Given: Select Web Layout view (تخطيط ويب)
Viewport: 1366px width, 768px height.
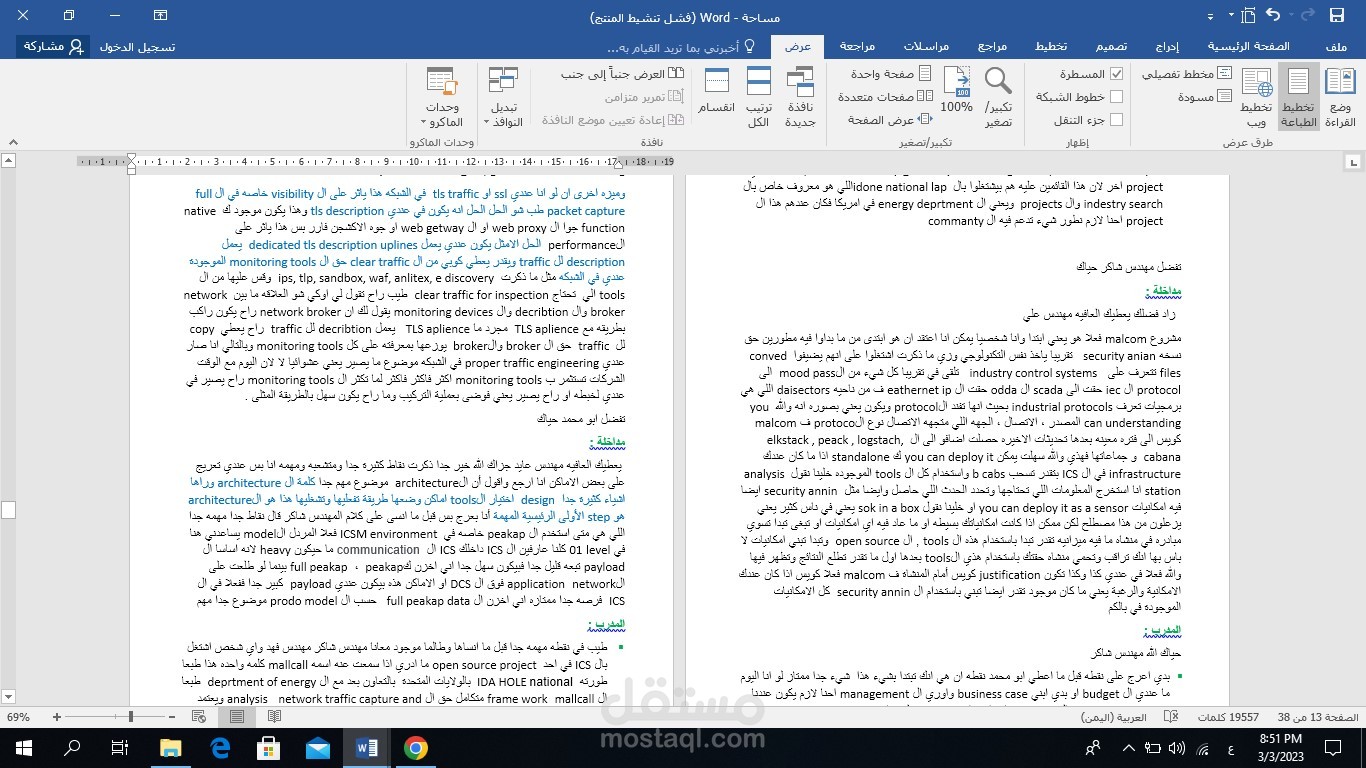Looking at the screenshot, I should click(1256, 97).
